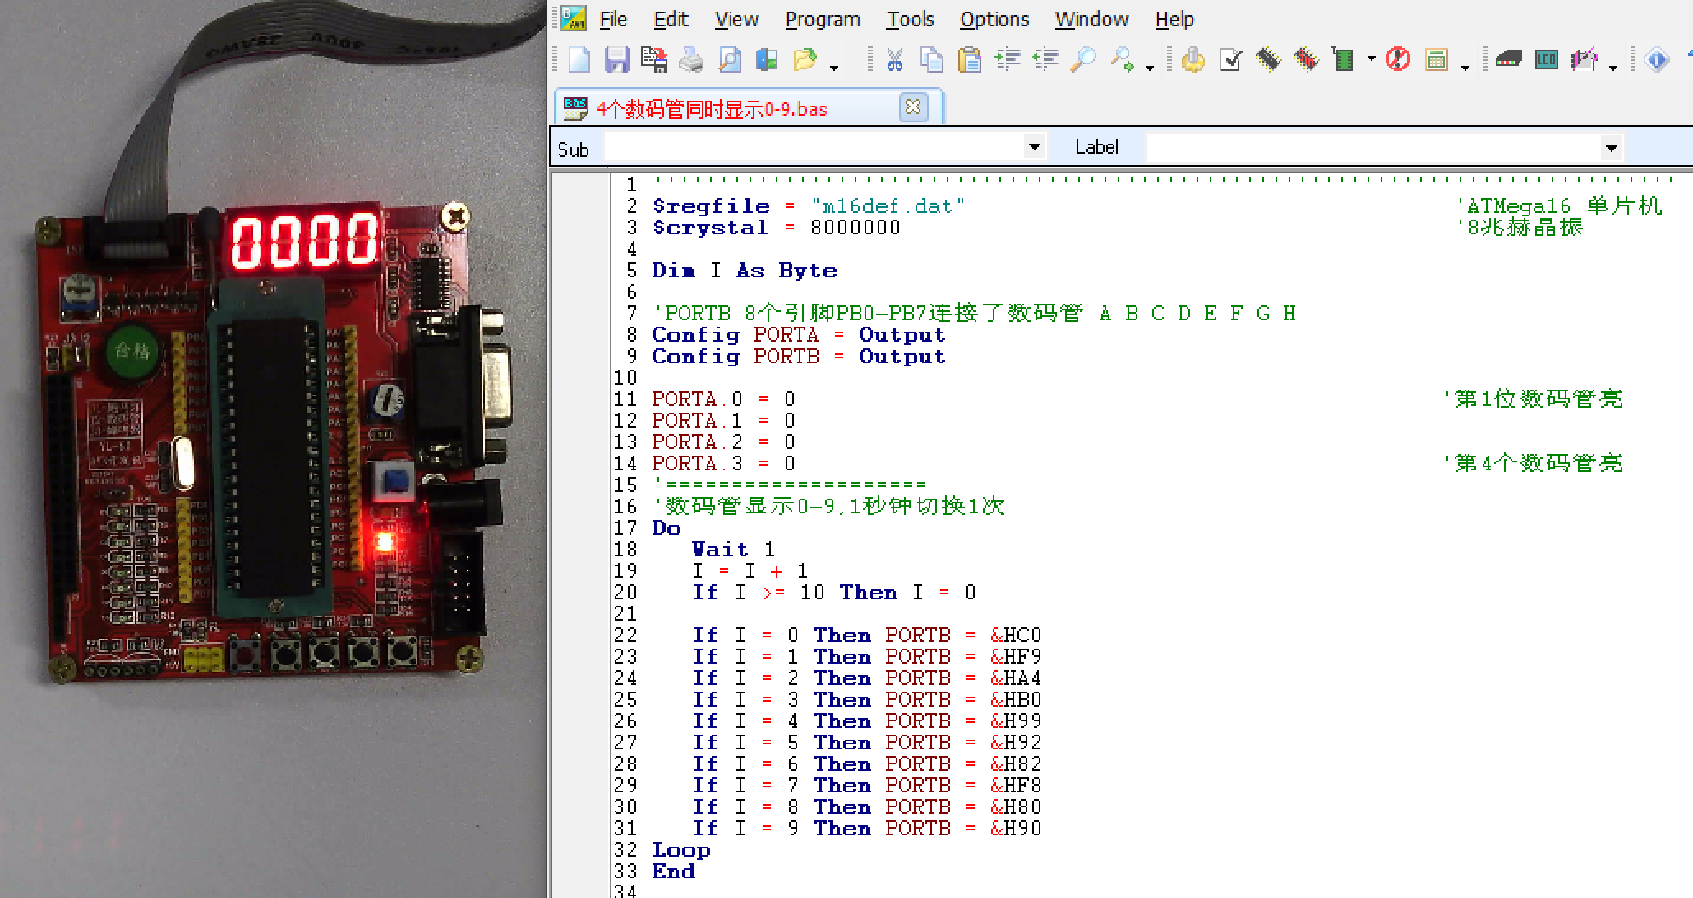Click the green Program chip icon
This screenshot has height=898, width=1693.
pos(1343,60)
